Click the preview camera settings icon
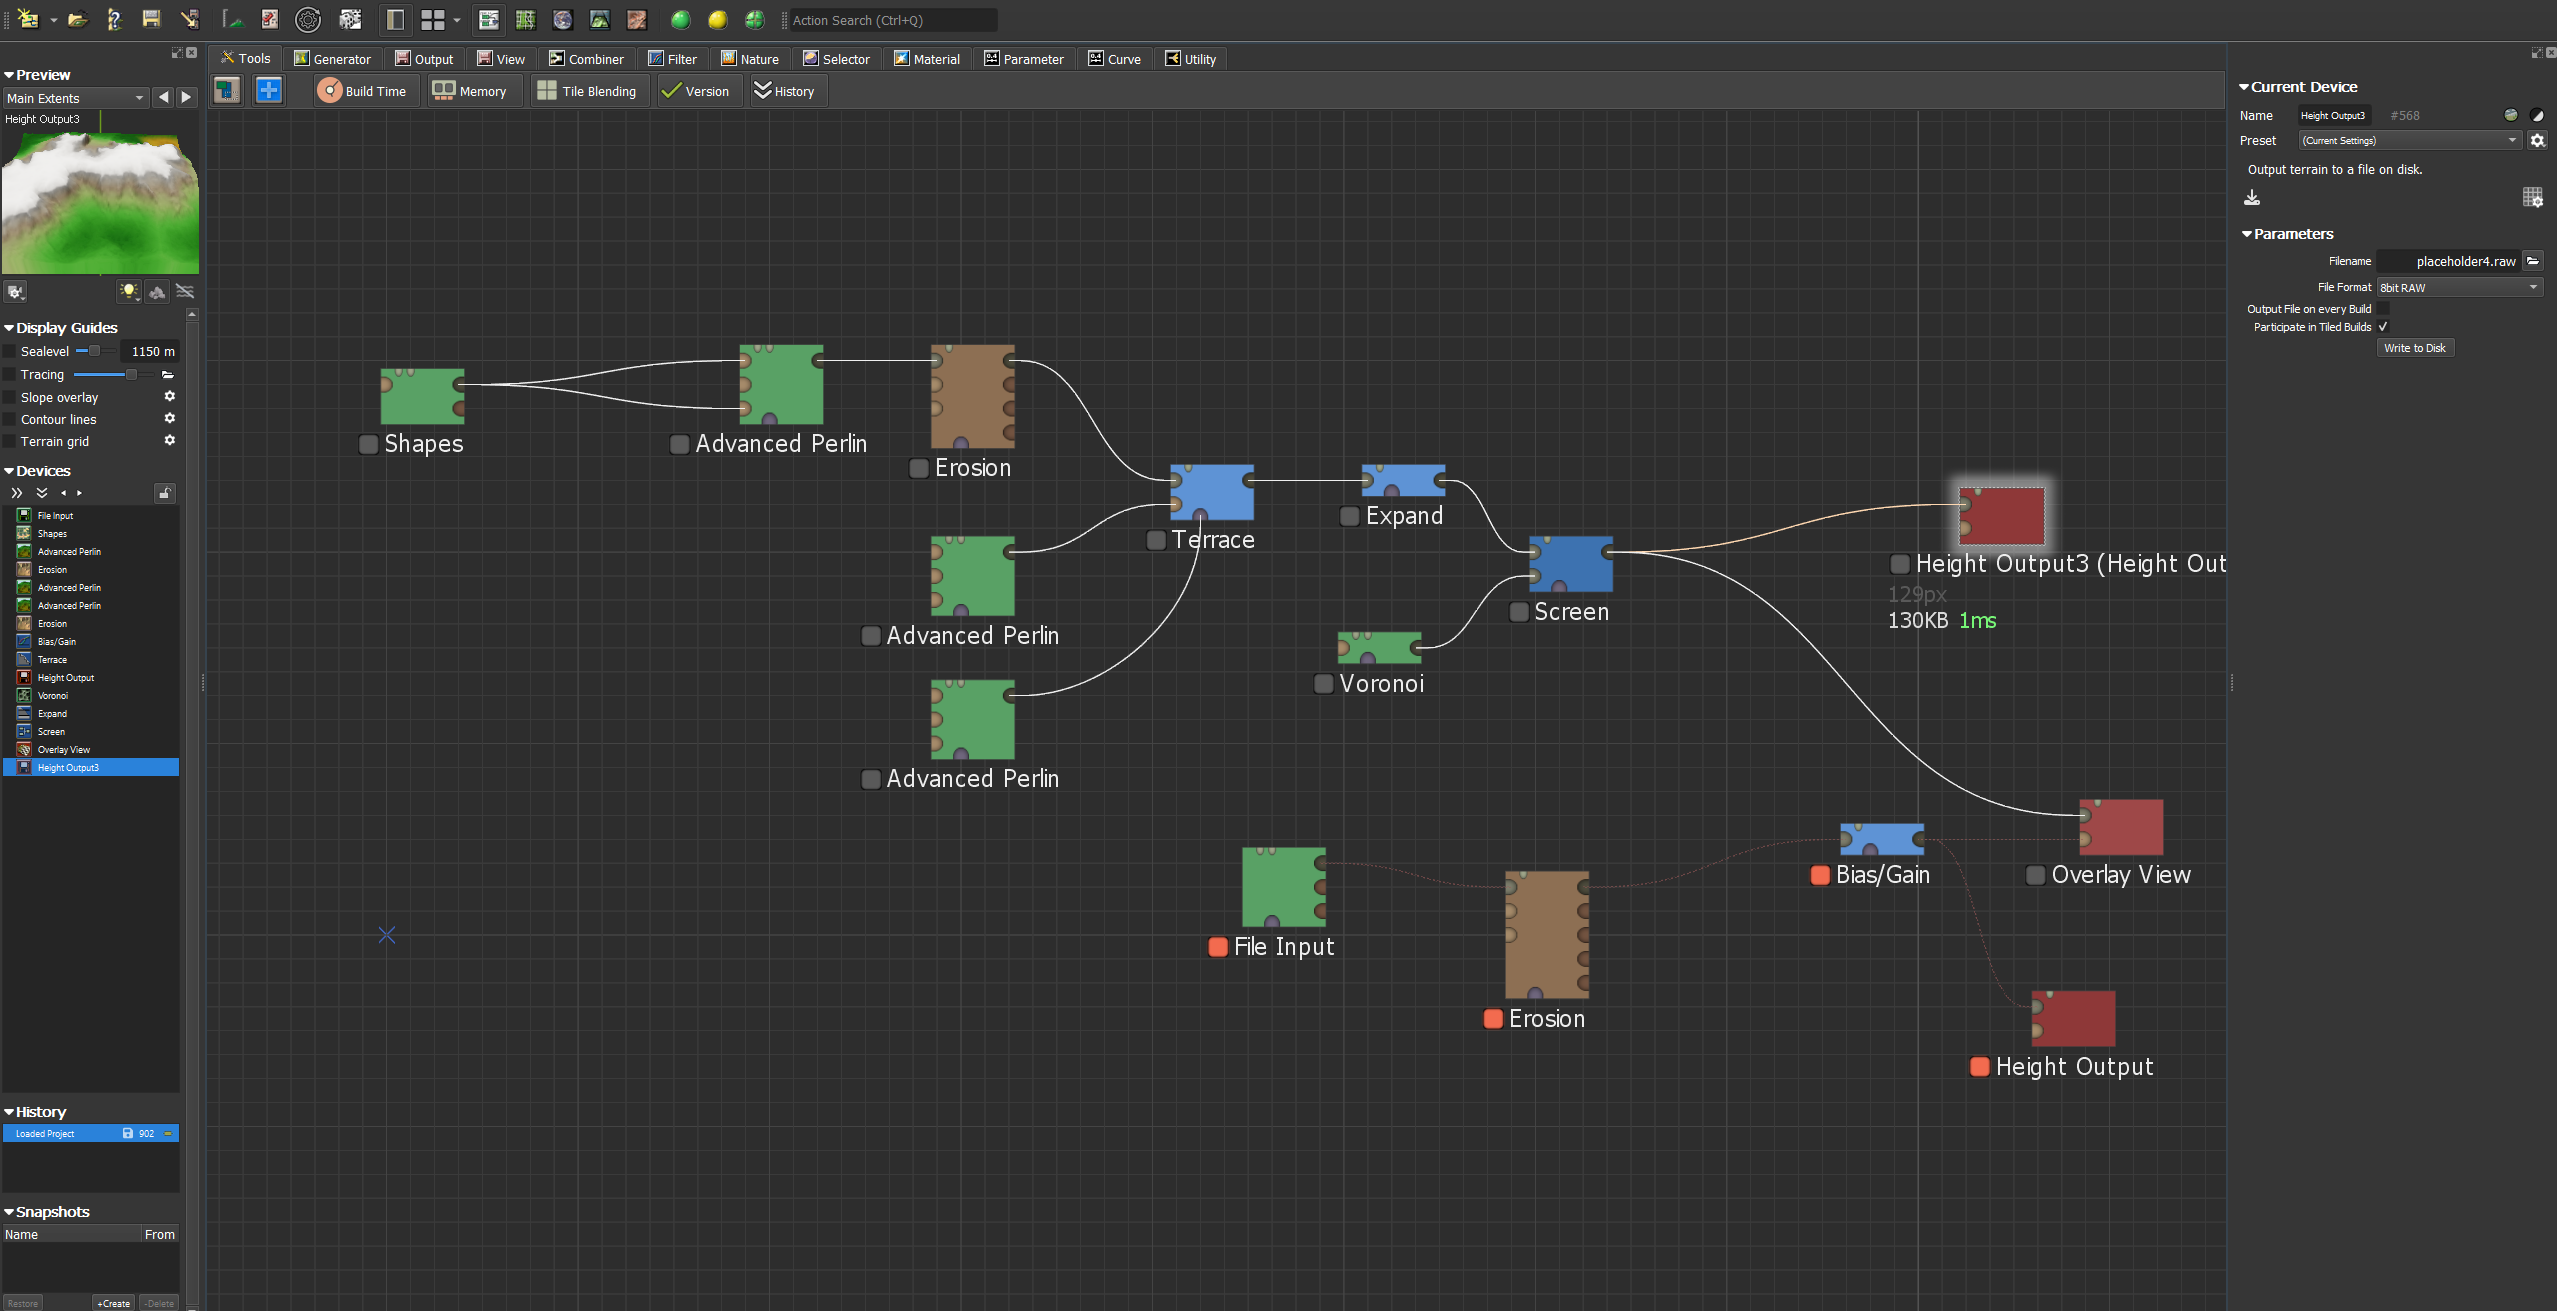 [15, 291]
